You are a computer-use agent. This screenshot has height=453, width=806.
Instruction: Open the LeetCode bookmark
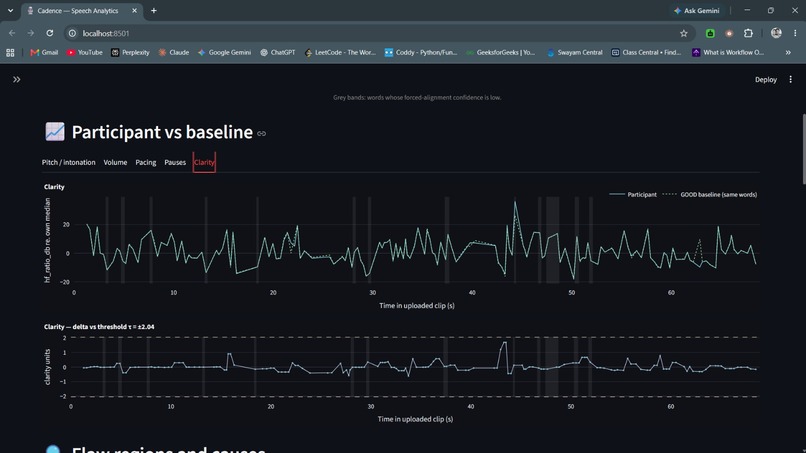tap(340, 52)
